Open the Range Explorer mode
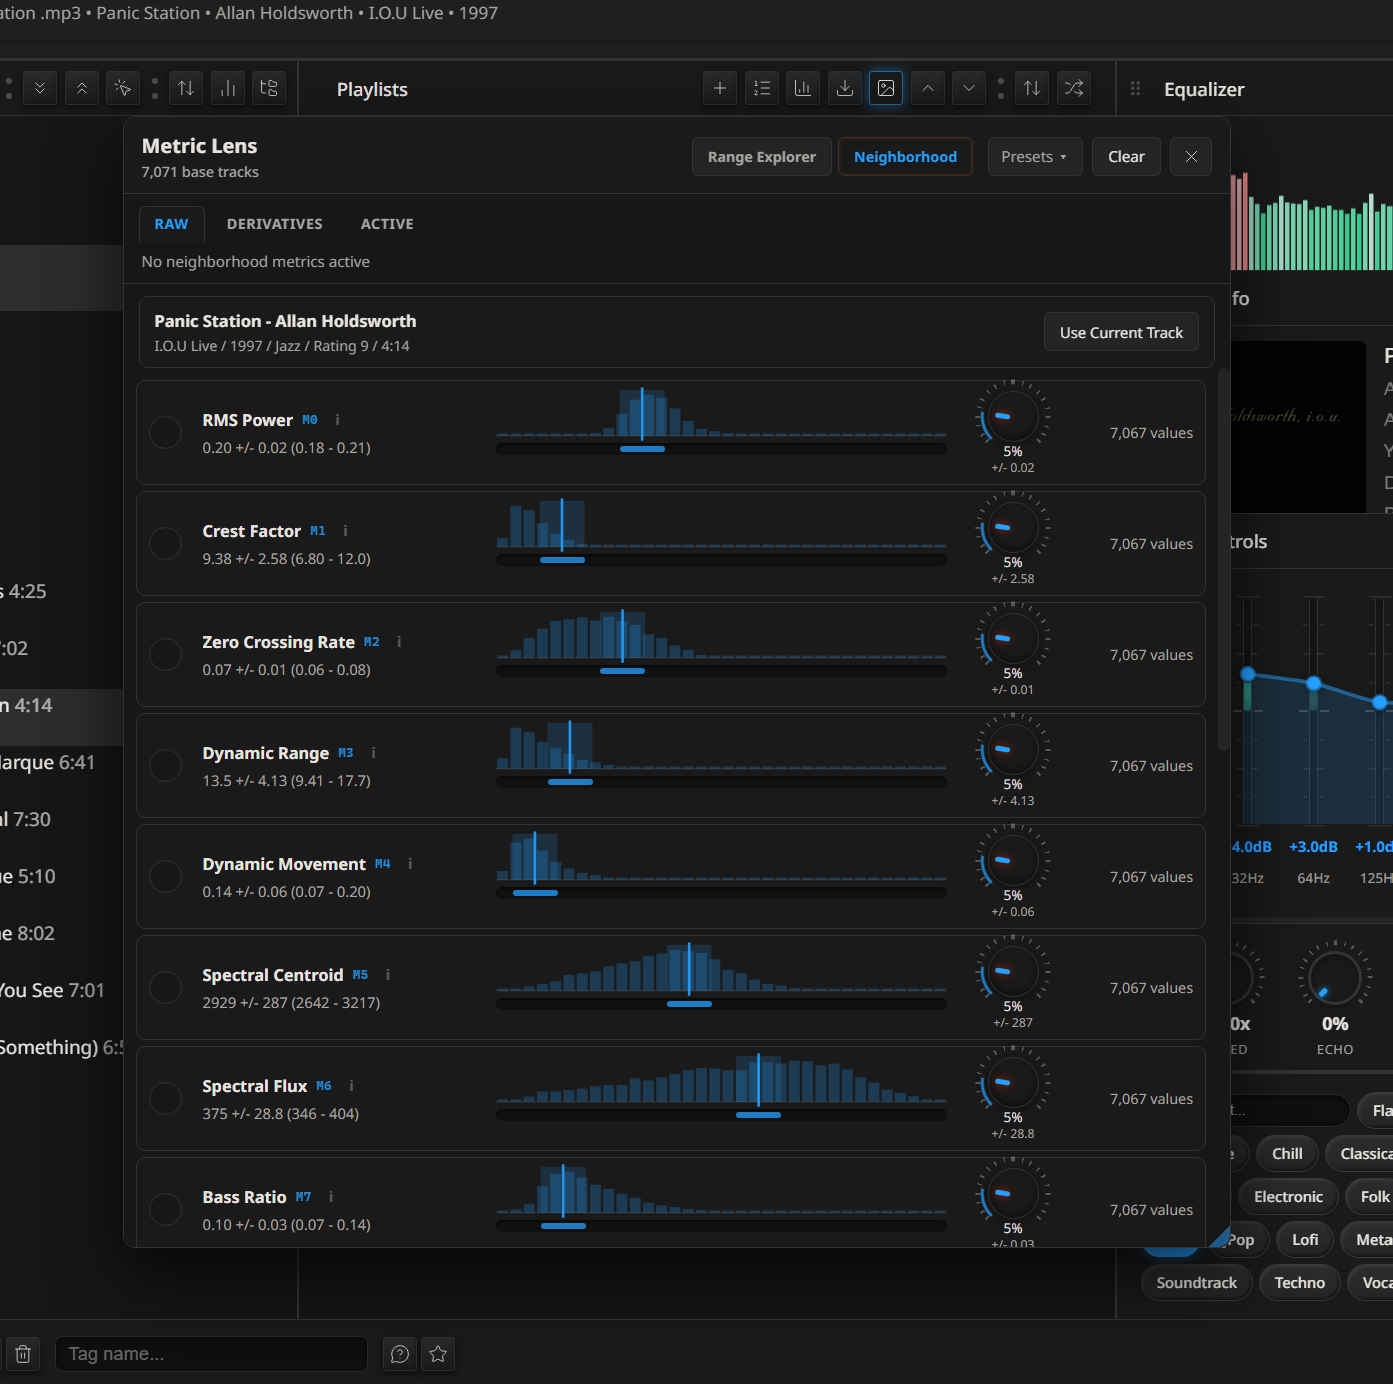This screenshot has height=1384, width=1393. (762, 156)
